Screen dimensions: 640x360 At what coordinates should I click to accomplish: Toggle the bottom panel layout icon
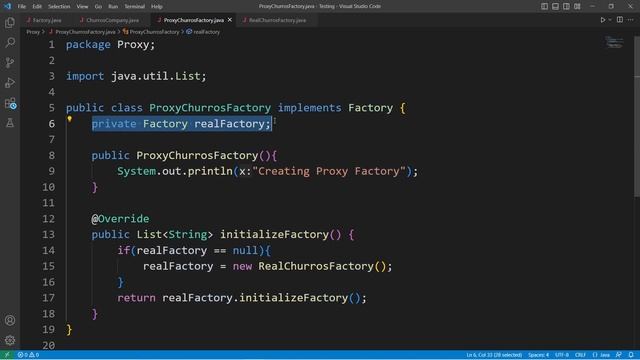[x=556, y=7]
